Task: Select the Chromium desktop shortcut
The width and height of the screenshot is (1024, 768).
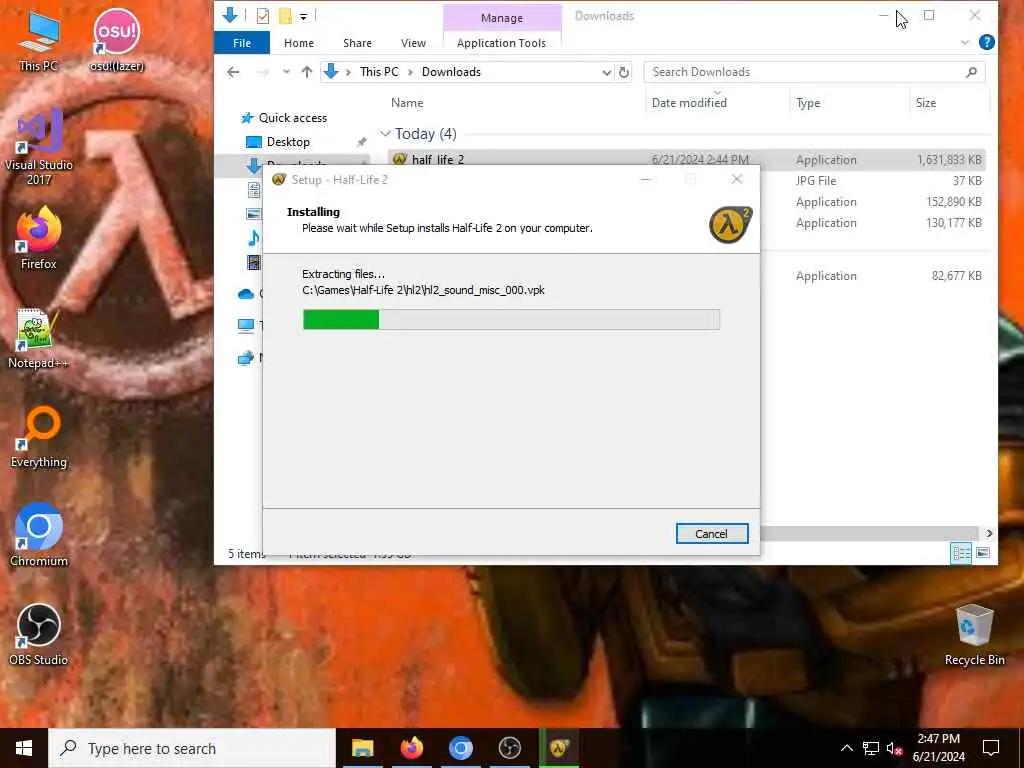Action: click(x=39, y=536)
